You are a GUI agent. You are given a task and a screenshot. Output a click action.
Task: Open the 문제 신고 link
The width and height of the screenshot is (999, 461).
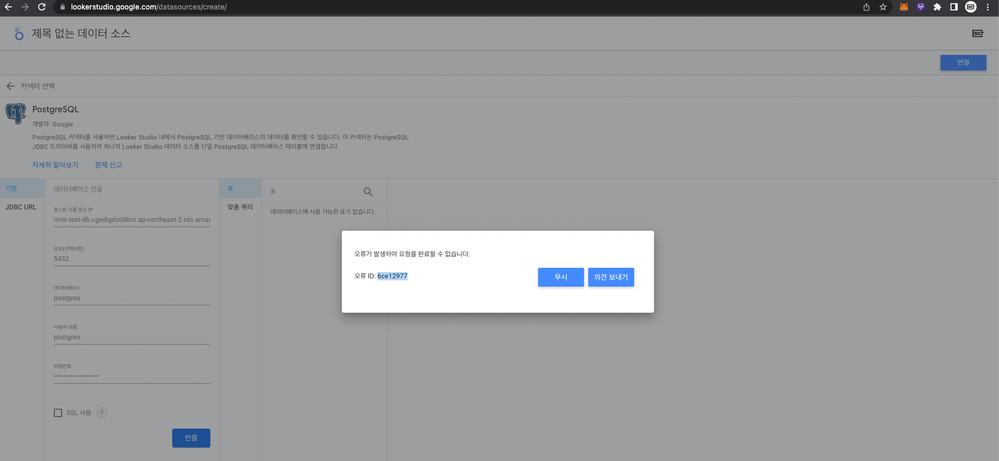click(108, 165)
